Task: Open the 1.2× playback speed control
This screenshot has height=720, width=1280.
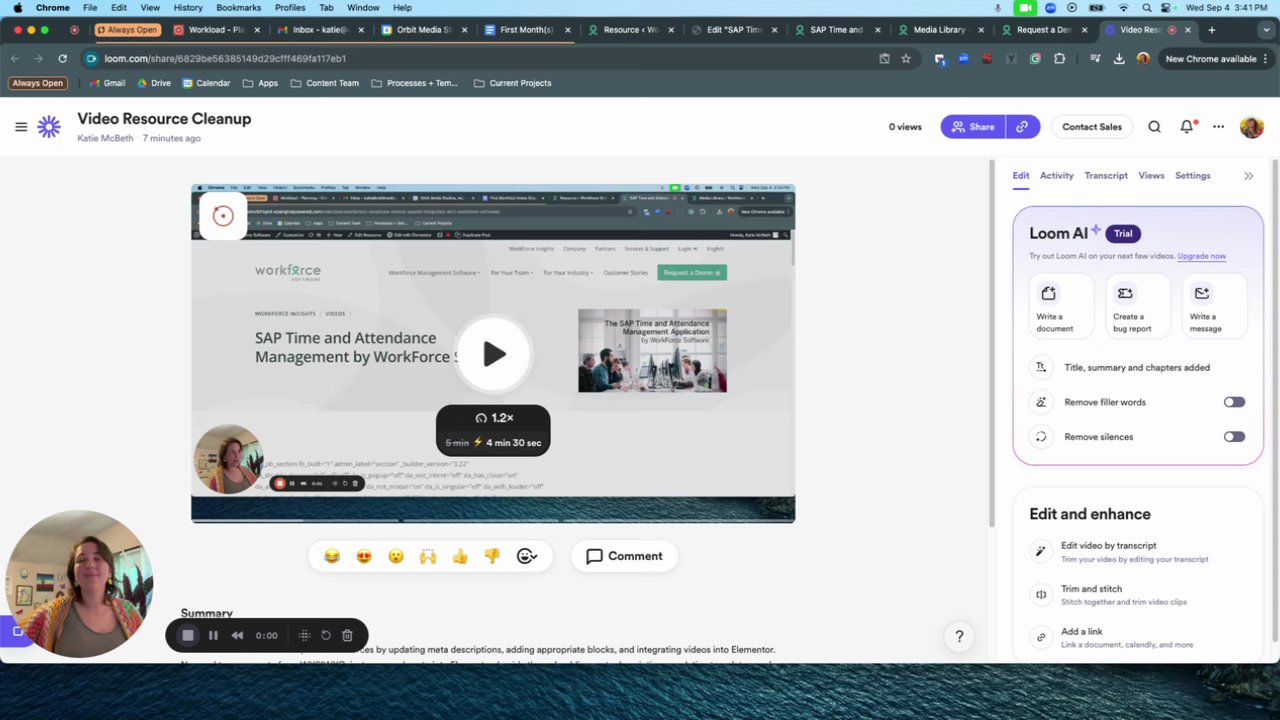Action: (x=493, y=418)
